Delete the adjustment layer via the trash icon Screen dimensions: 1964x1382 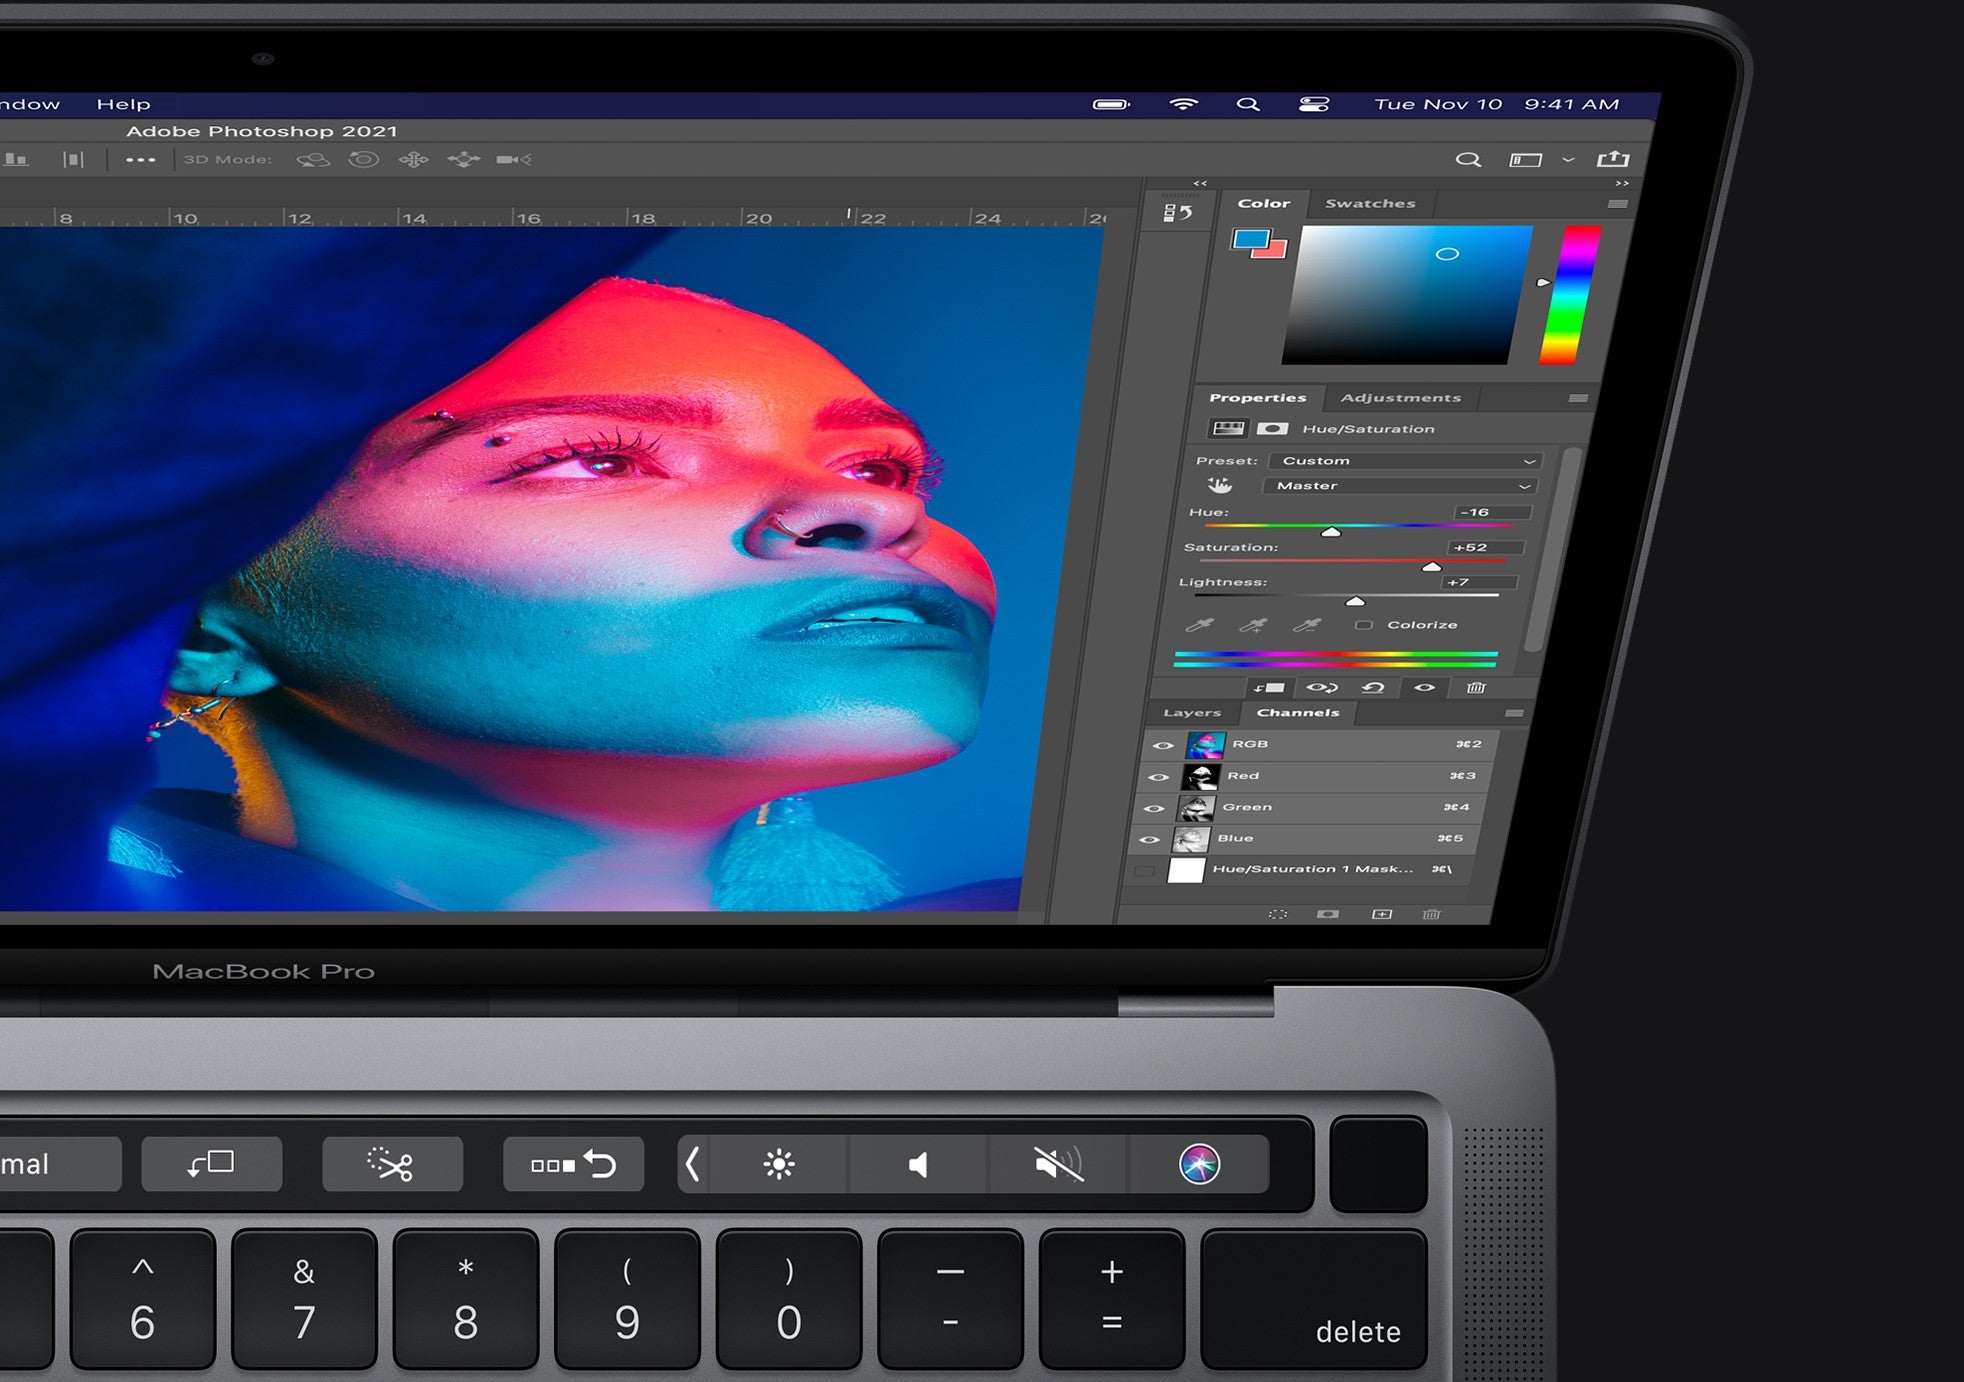pos(1477,688)
